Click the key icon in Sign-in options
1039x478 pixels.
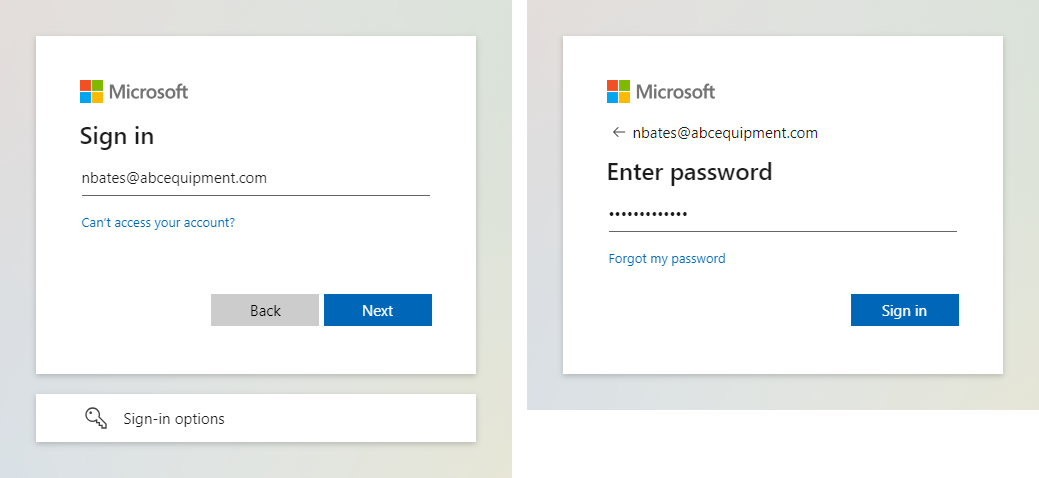96,418
